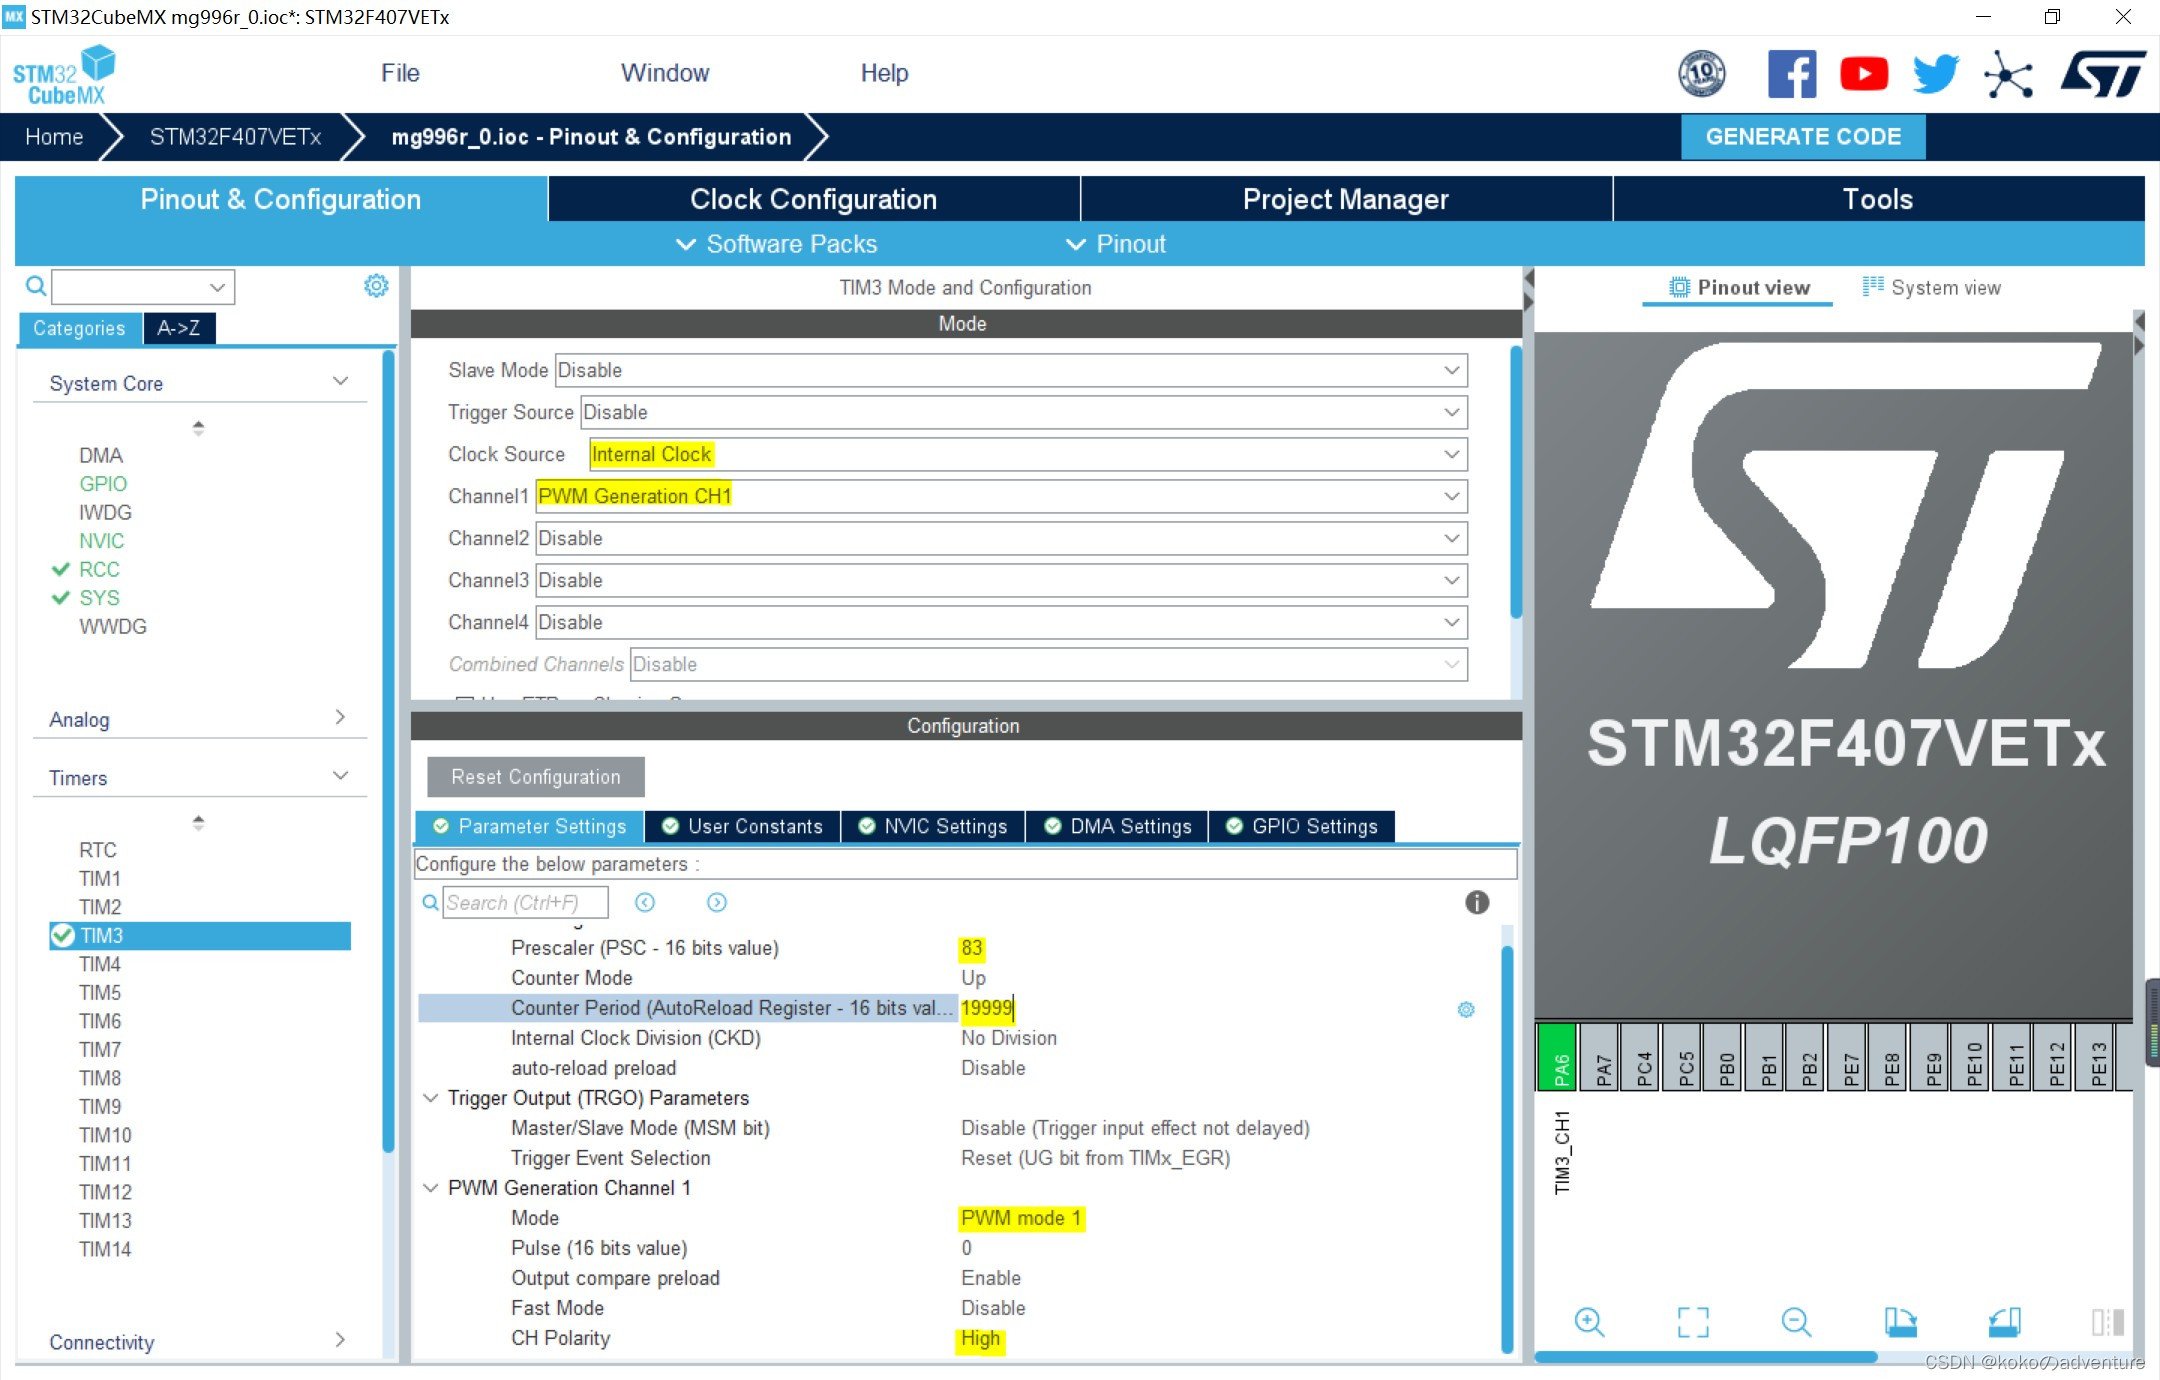This screenshot has height=1380, width=2160.
Task: Open the Channel2 dropdown
Action: 1001,539
